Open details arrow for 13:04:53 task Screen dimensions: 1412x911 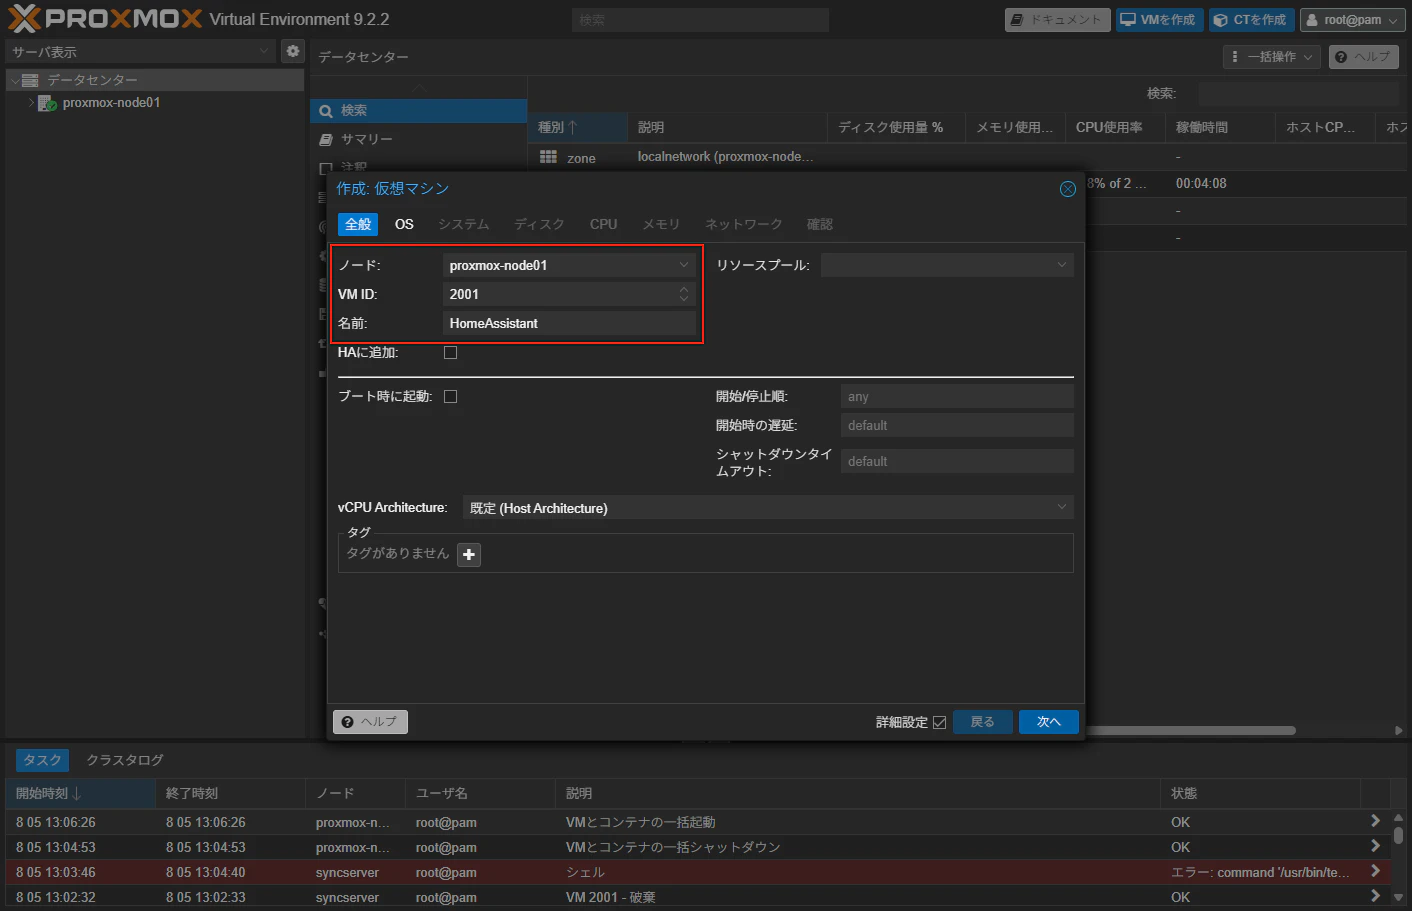[1375, 846]
